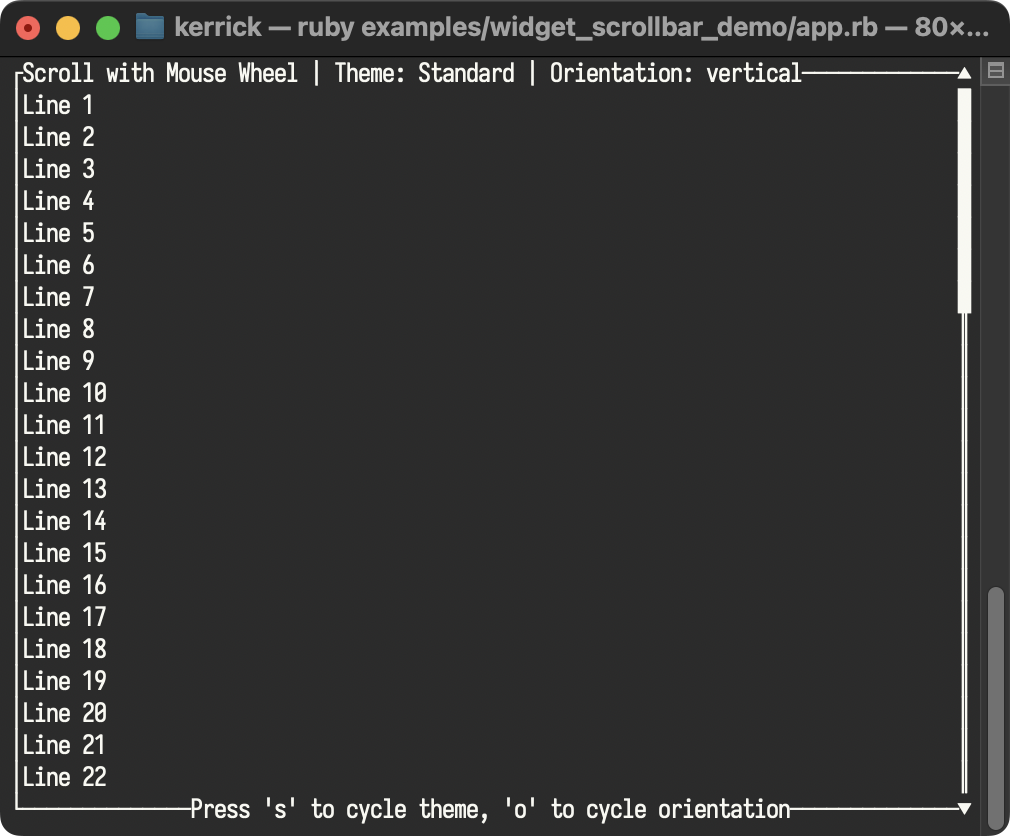Image resolution: width=1010 pixels, height=836 pixels.
Task: Click the text 'Line 18'
Action: click(64, 649)
